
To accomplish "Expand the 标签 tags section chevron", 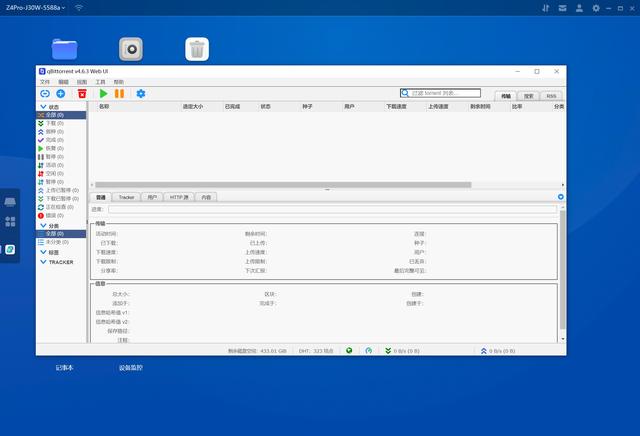I will pyautogui.click(x=43, y=252).
